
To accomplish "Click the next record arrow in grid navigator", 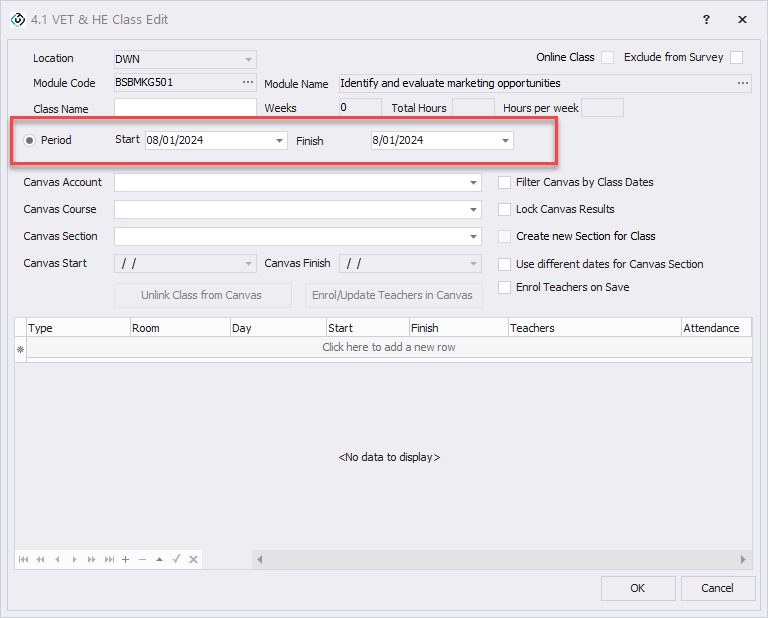I will point(75,560).
